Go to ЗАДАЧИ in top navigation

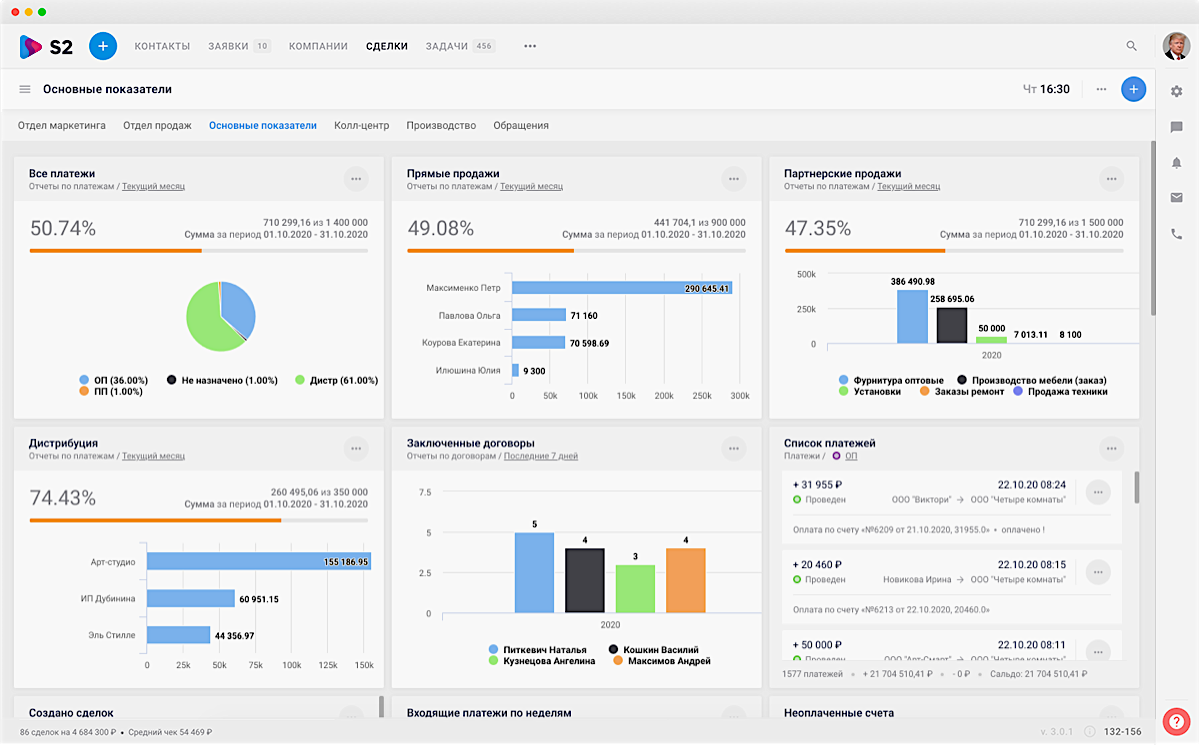coord(447,46)
